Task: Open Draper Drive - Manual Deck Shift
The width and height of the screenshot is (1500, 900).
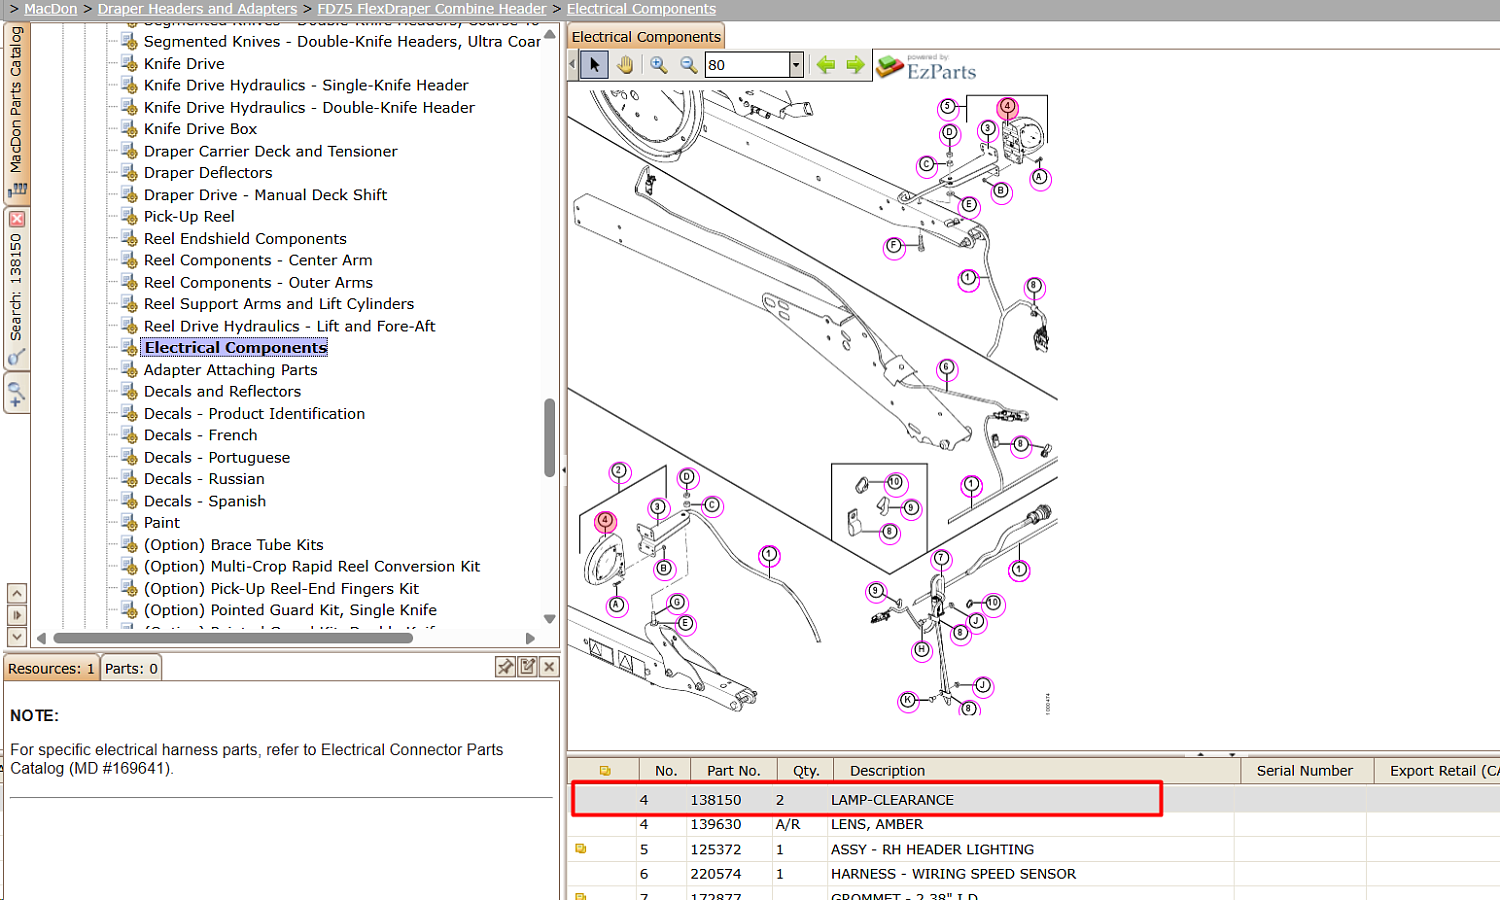Action: [x=265, y=195]
